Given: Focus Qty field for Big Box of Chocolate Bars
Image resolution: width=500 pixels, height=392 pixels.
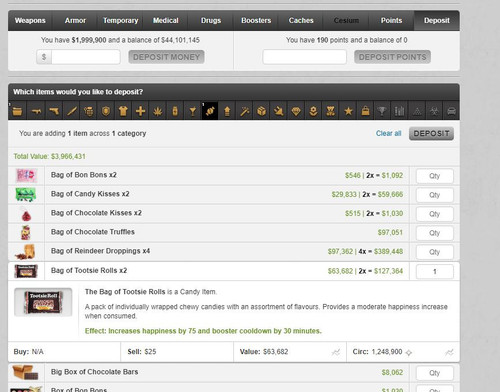Looking at the screenshot, I should pos(435,373).
